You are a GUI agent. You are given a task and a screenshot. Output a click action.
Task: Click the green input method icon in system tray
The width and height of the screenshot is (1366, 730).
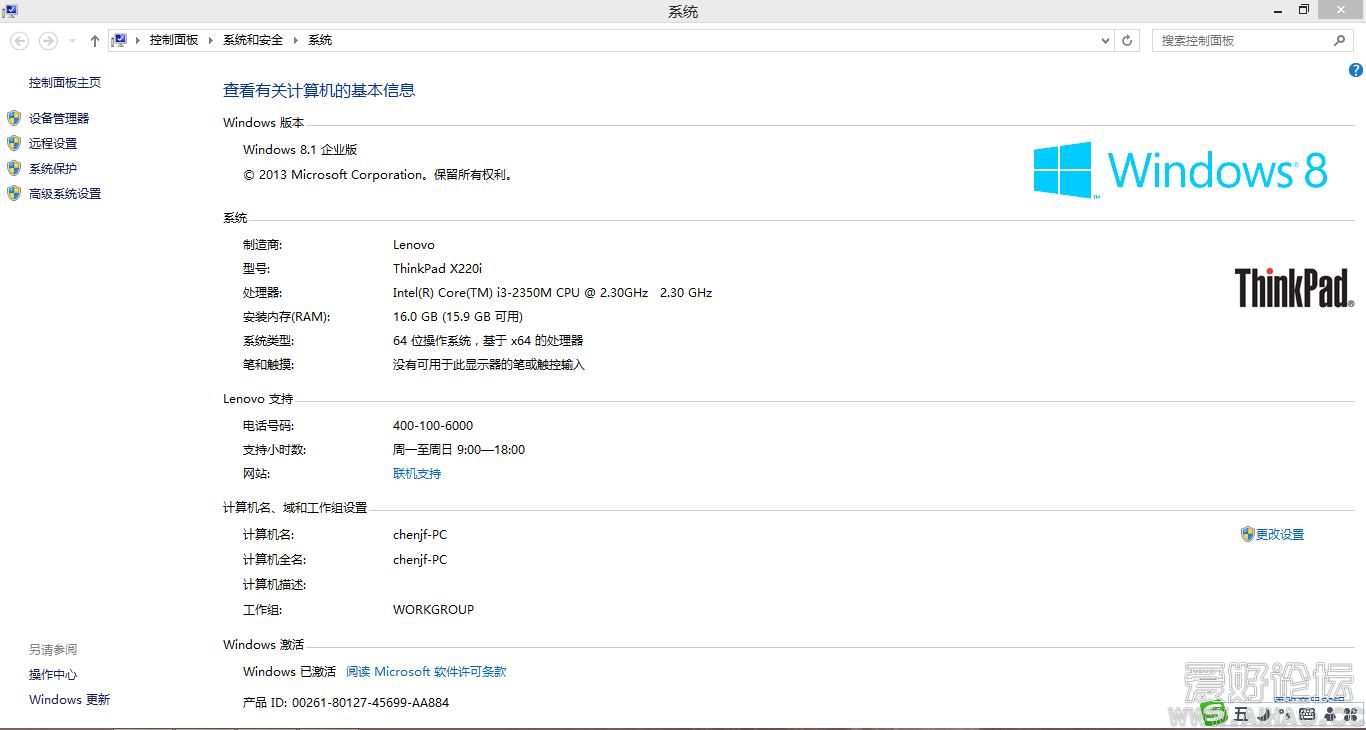pos(1212,714)
